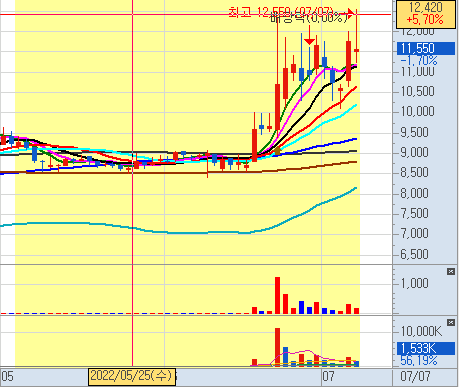Image resolution: width=459 pixels, height=387 pixels.
Task: Click the 1,533K volume value label
Action: (426, 348)
